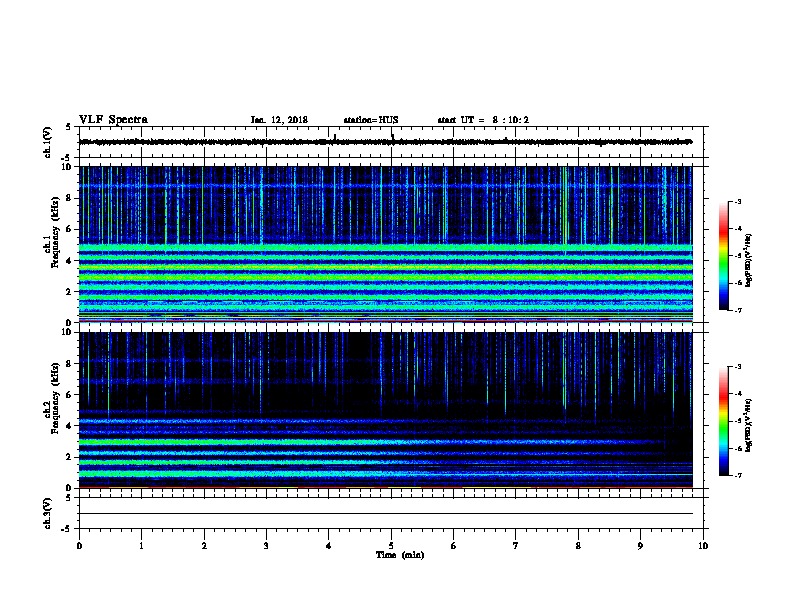Click the time axis tick label "1"
Image resolution: width=792 pixels, height=612 pixels.
[x=141, y=545]
